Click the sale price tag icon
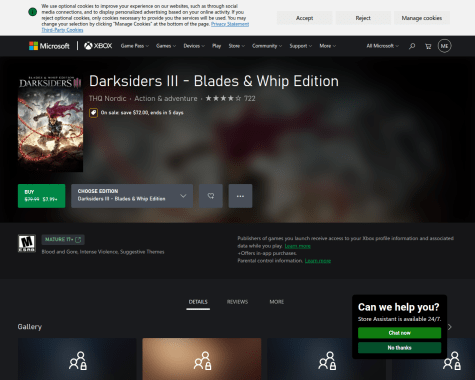The height and width of the screenshot is (380, 475). pyautogui.click(x=93, y=113)
